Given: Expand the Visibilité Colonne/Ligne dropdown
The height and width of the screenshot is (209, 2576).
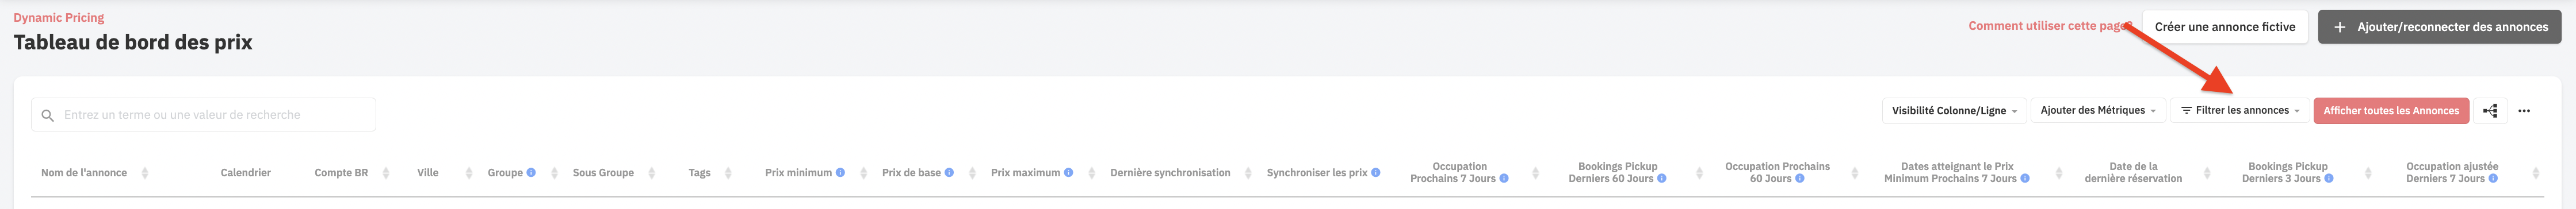Looking at the screenshot, I should click(1954, 111).
